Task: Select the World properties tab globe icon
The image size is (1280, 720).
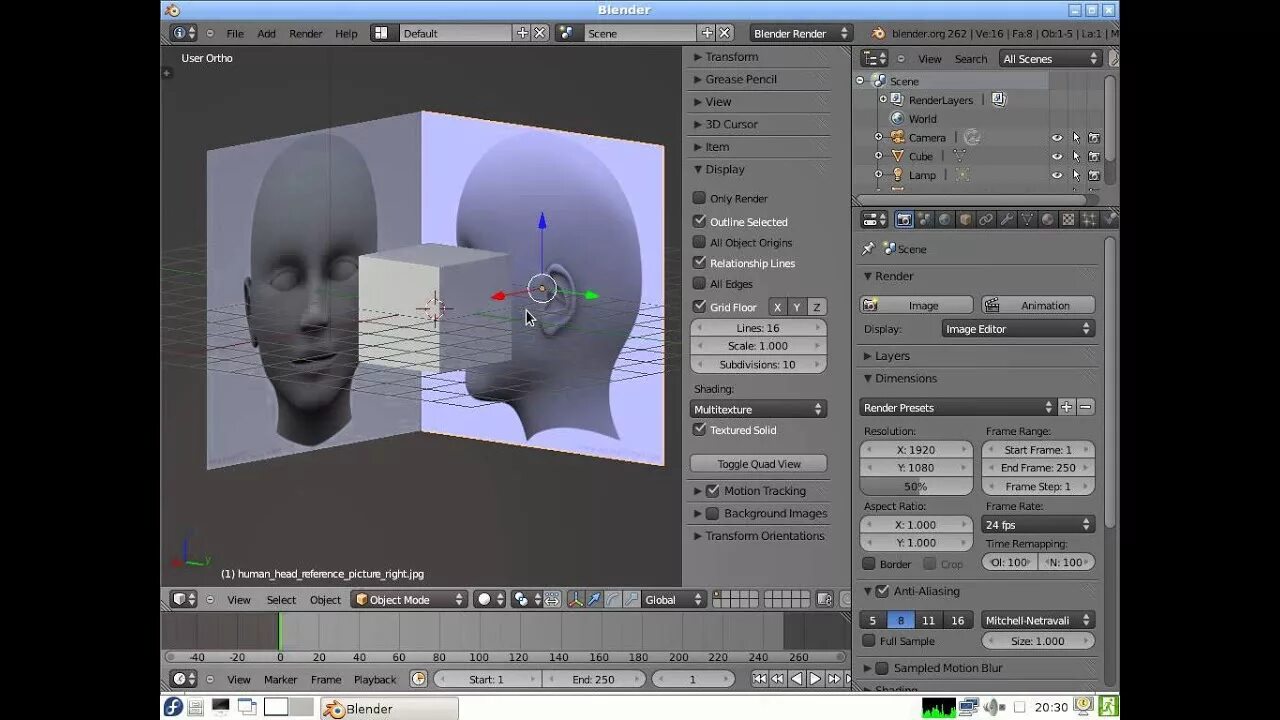Action: pos(944,220)
